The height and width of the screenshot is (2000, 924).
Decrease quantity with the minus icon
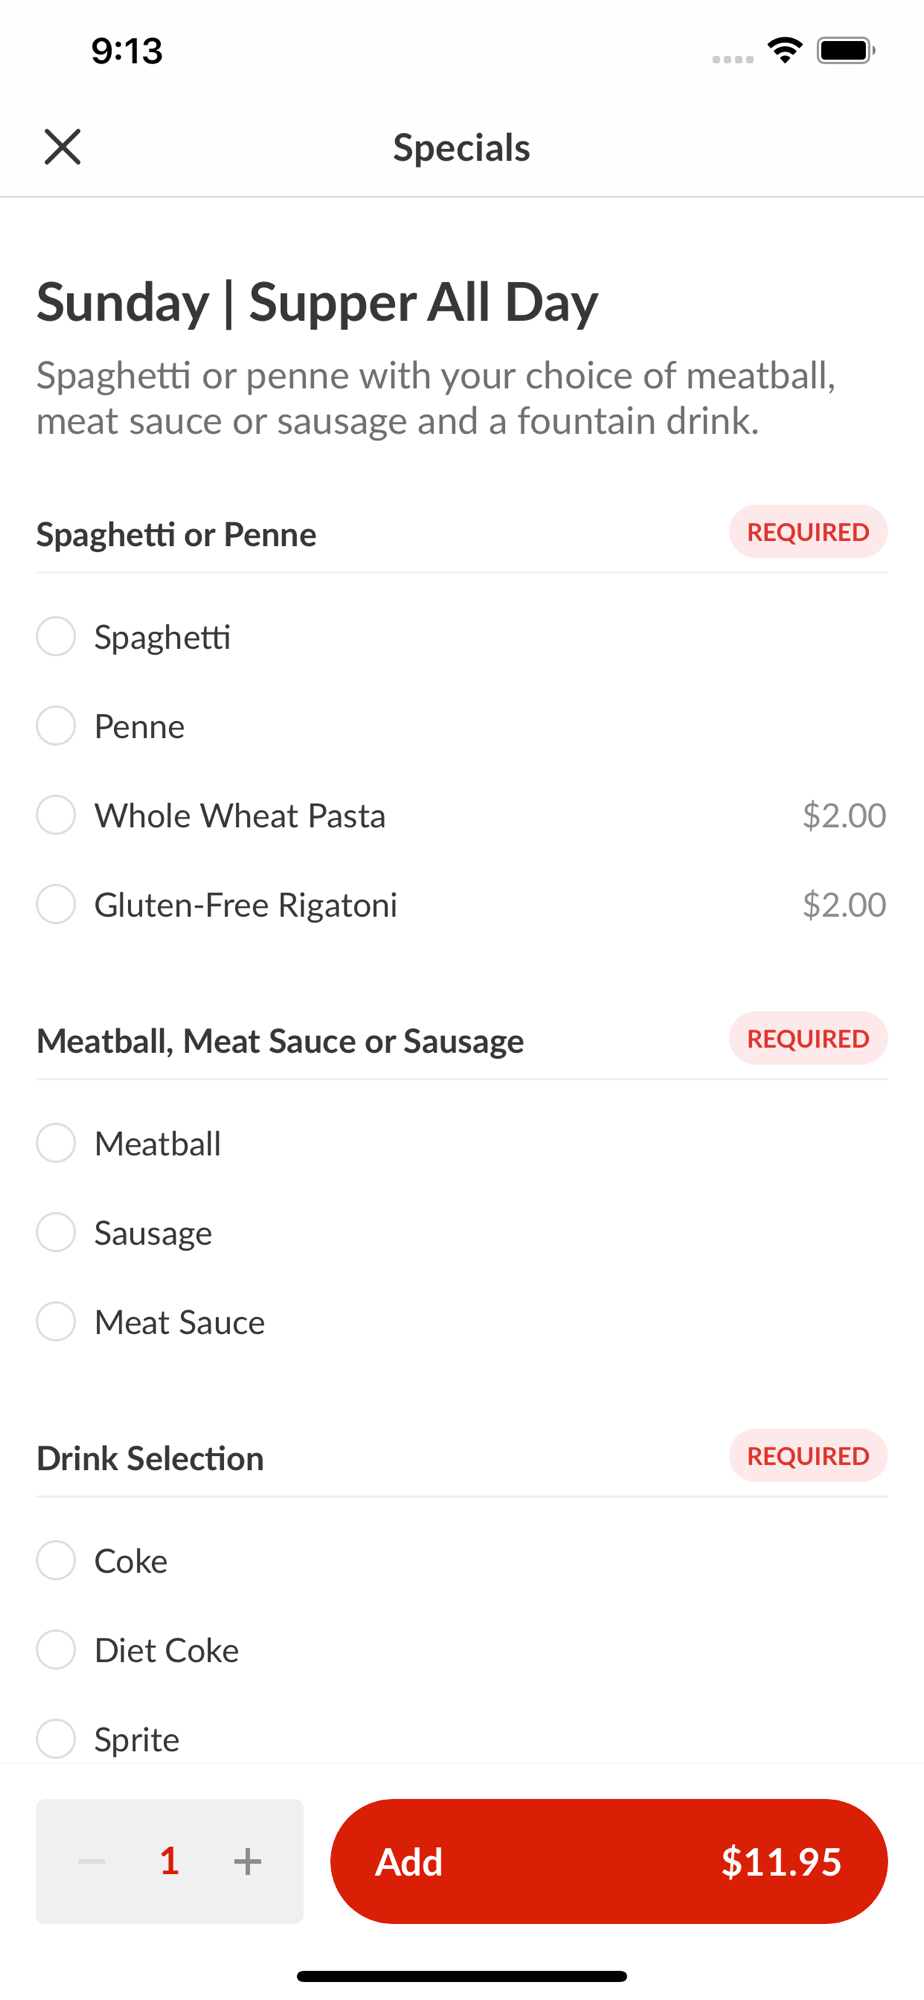pos(92,1861)
